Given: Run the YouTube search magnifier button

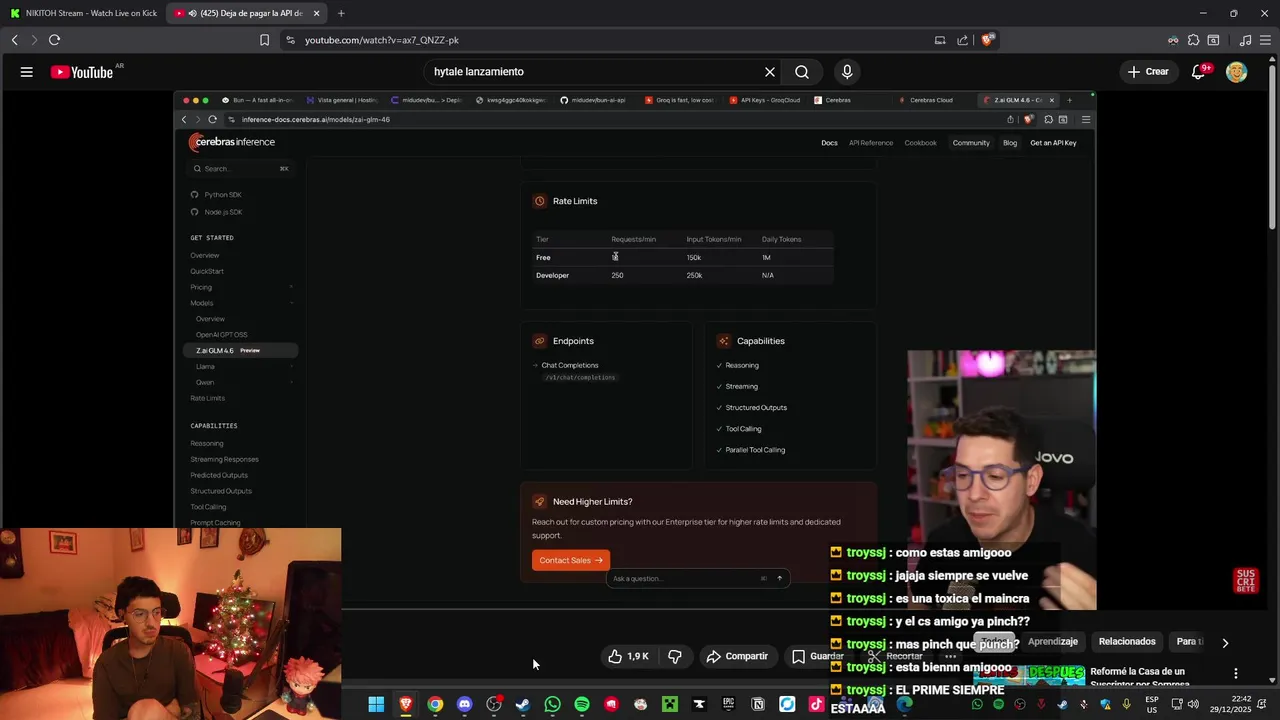Looking at the screenshot, I should click(802, 72).
